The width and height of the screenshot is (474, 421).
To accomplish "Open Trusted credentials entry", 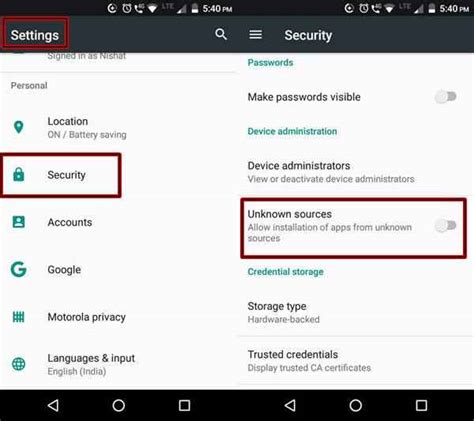I will [355, 361].
